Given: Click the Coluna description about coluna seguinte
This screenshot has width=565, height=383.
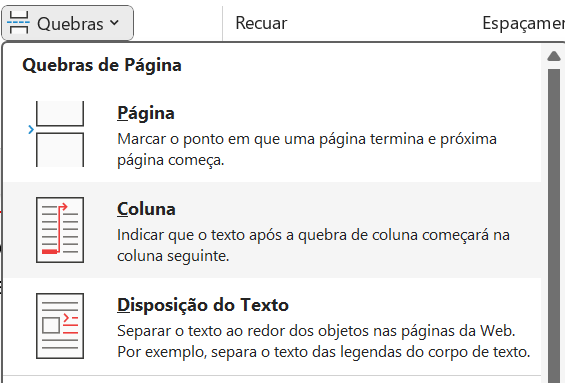Looking at the screenshot, I should (x=313, y=245).
